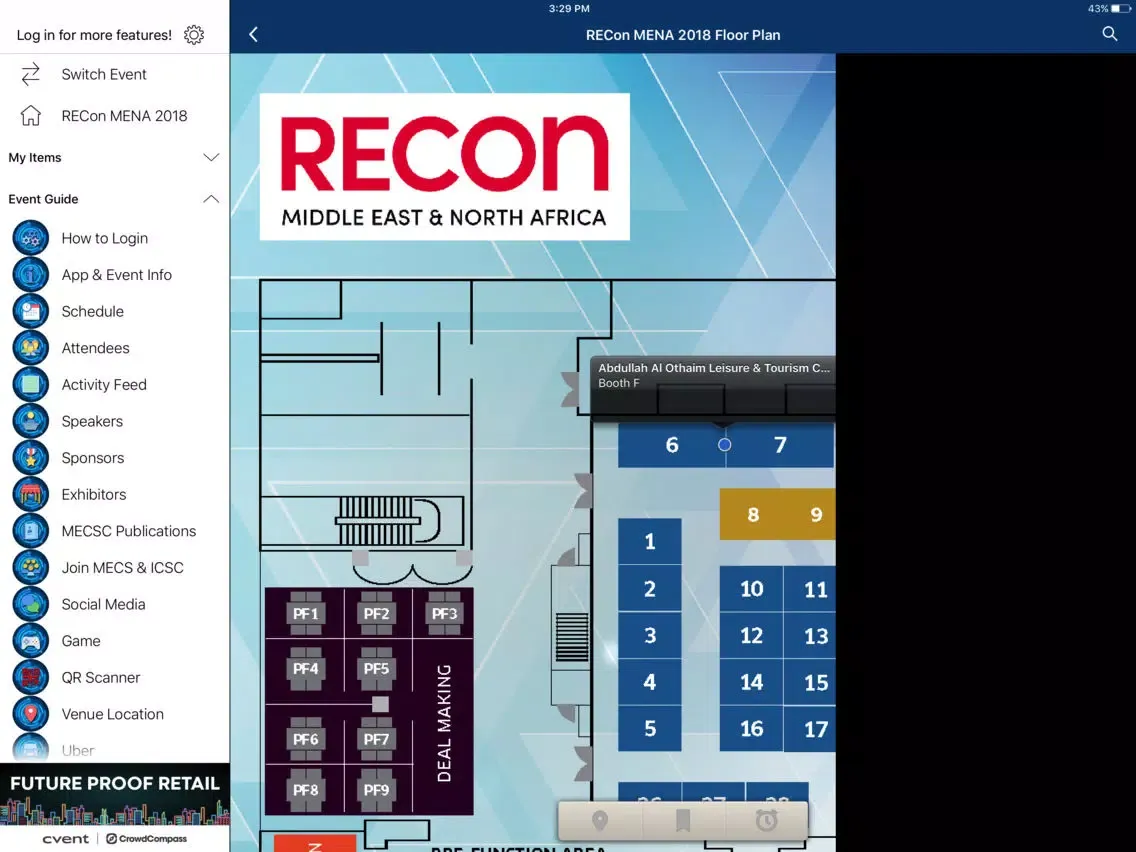1136x852 pixels.
Task: Open the Uber menu item
Action: 114,749
